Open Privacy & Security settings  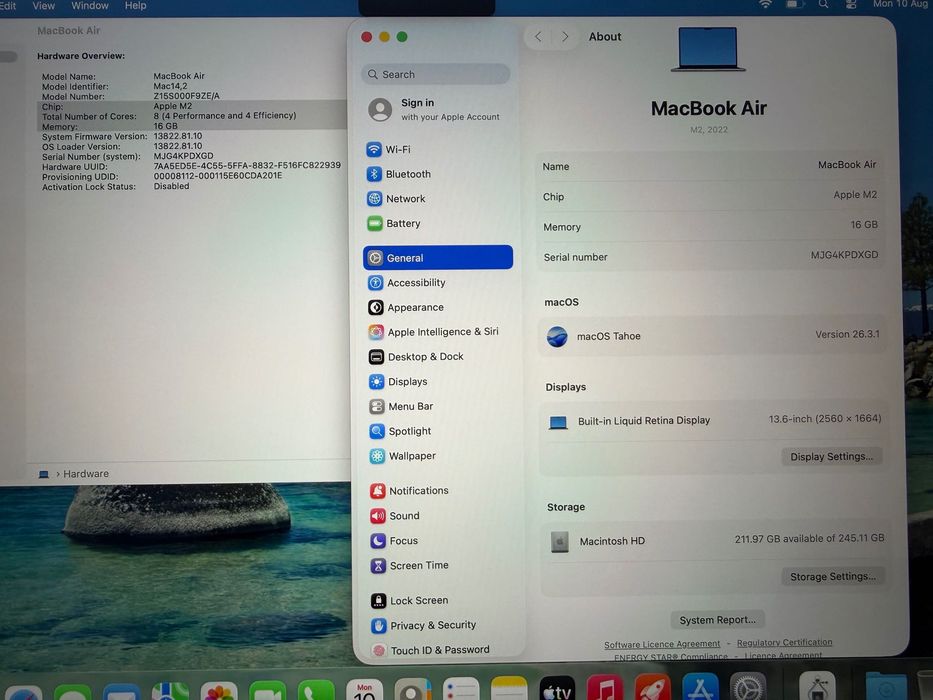tap(424, 626)
